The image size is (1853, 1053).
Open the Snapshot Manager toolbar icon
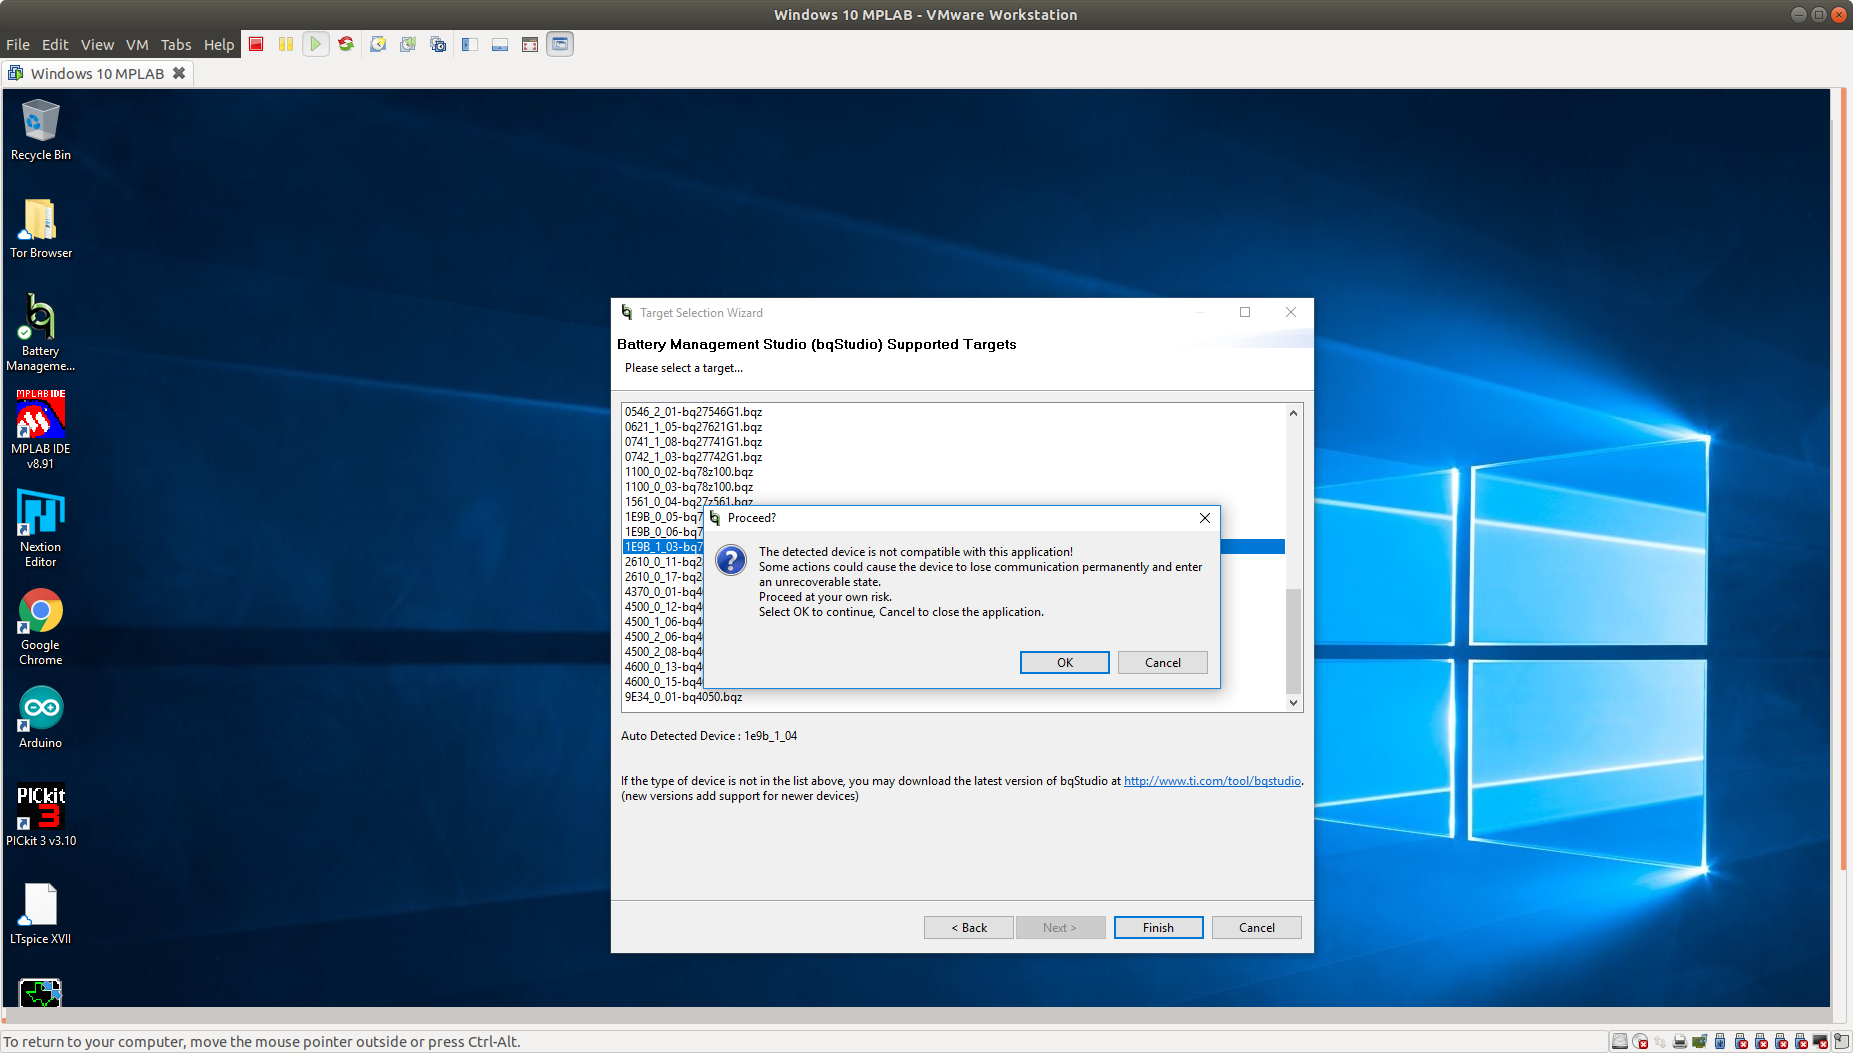[x=438, y=44]
